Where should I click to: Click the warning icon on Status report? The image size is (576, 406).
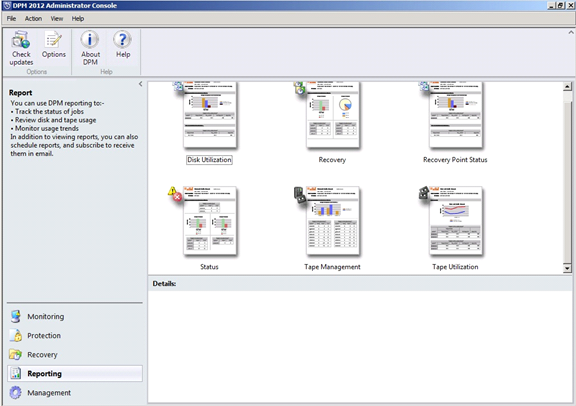[x=174, y=194]
